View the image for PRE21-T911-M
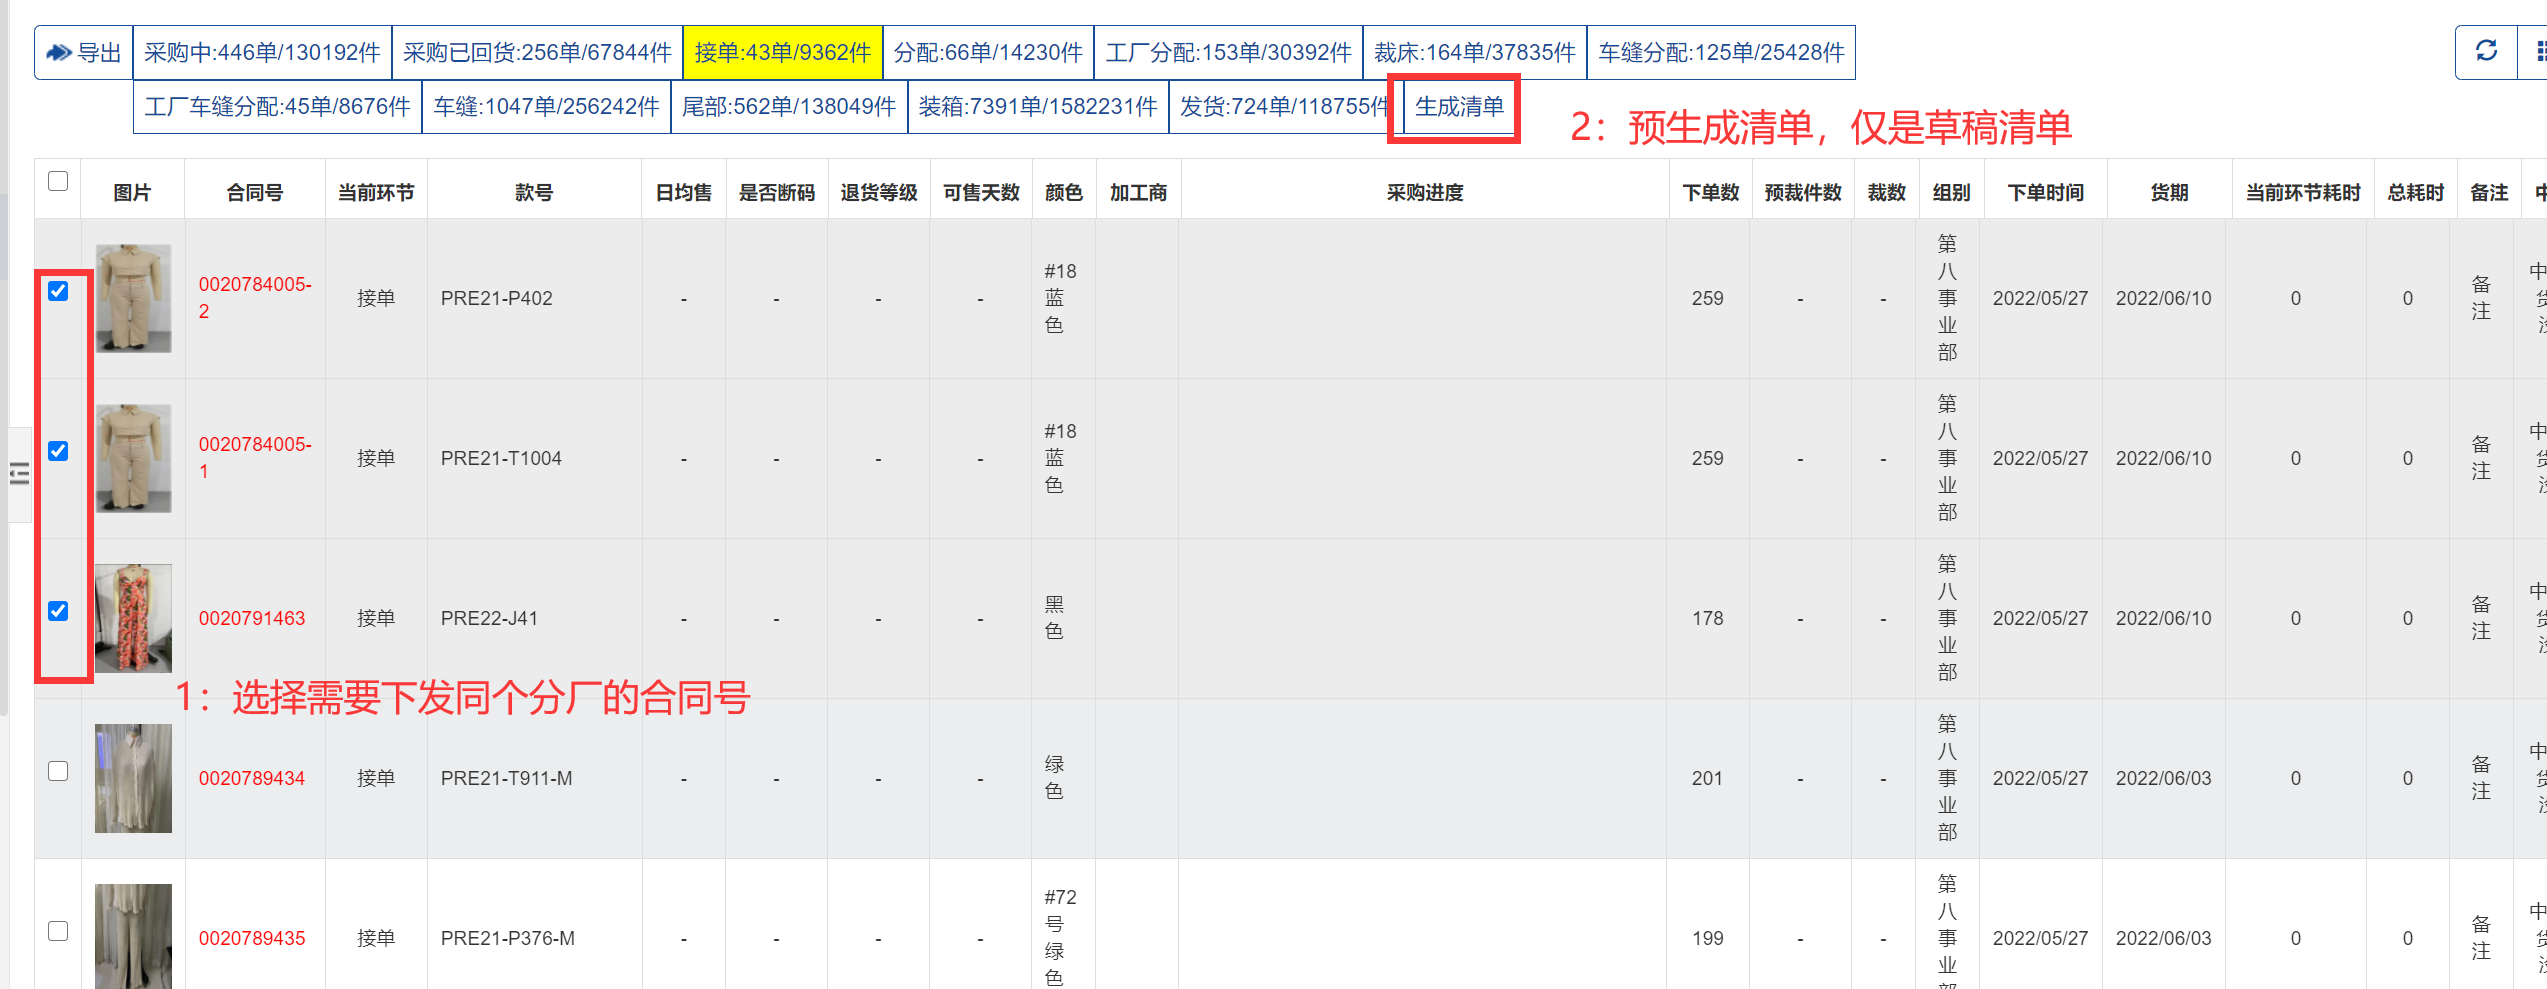The image size is (2547, 989). click(133, 778)
